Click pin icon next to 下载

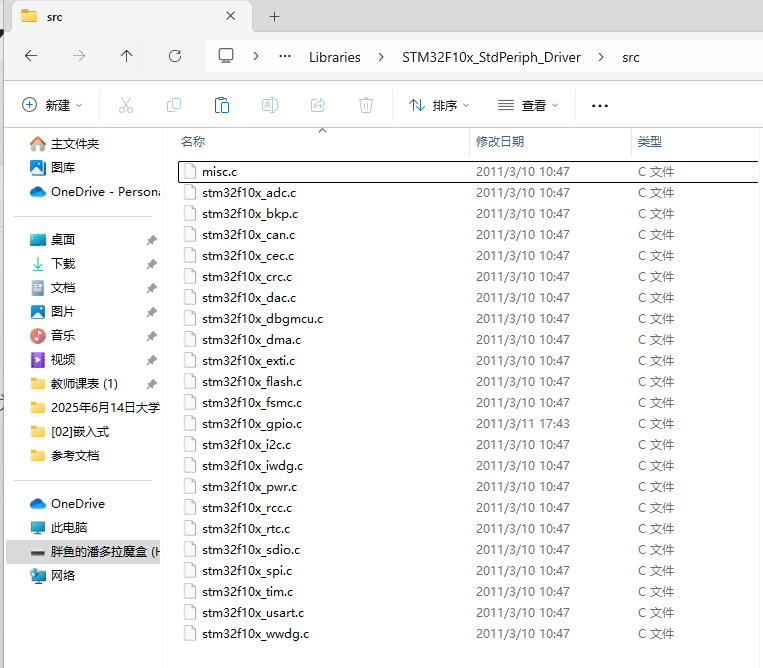click(152, 264)
